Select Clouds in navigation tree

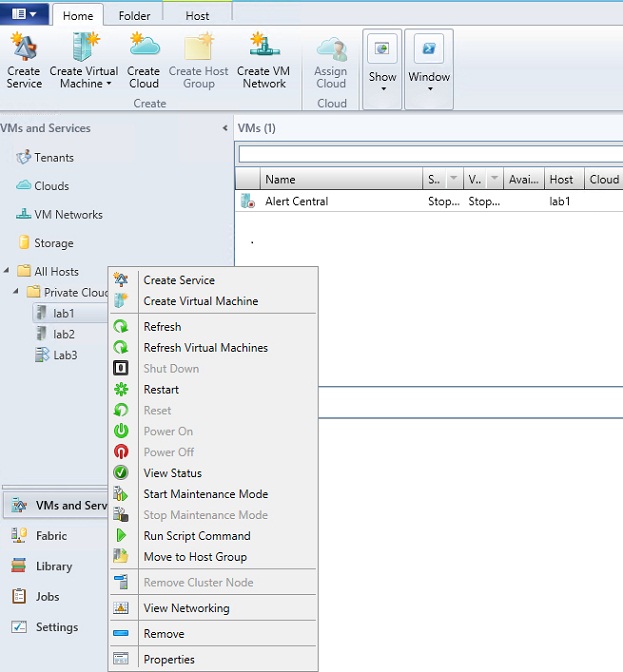point(42,186)
